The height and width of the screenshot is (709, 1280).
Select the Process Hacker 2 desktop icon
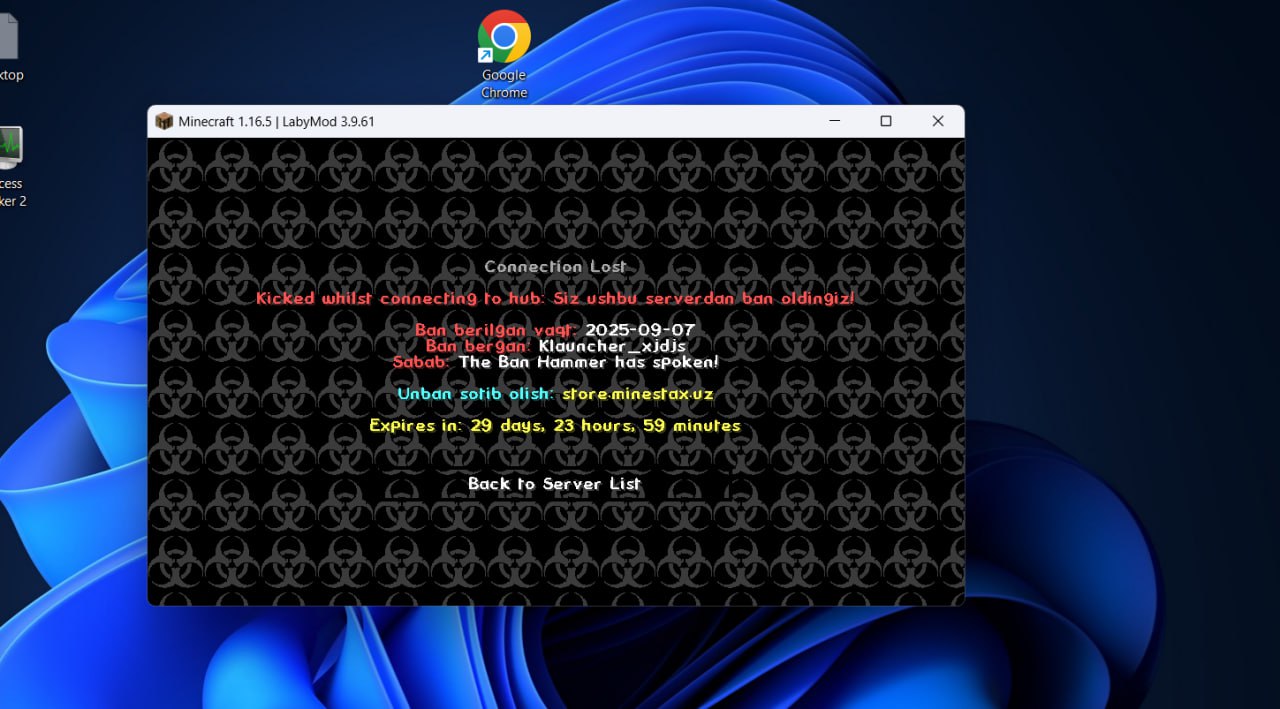[8, 150]
